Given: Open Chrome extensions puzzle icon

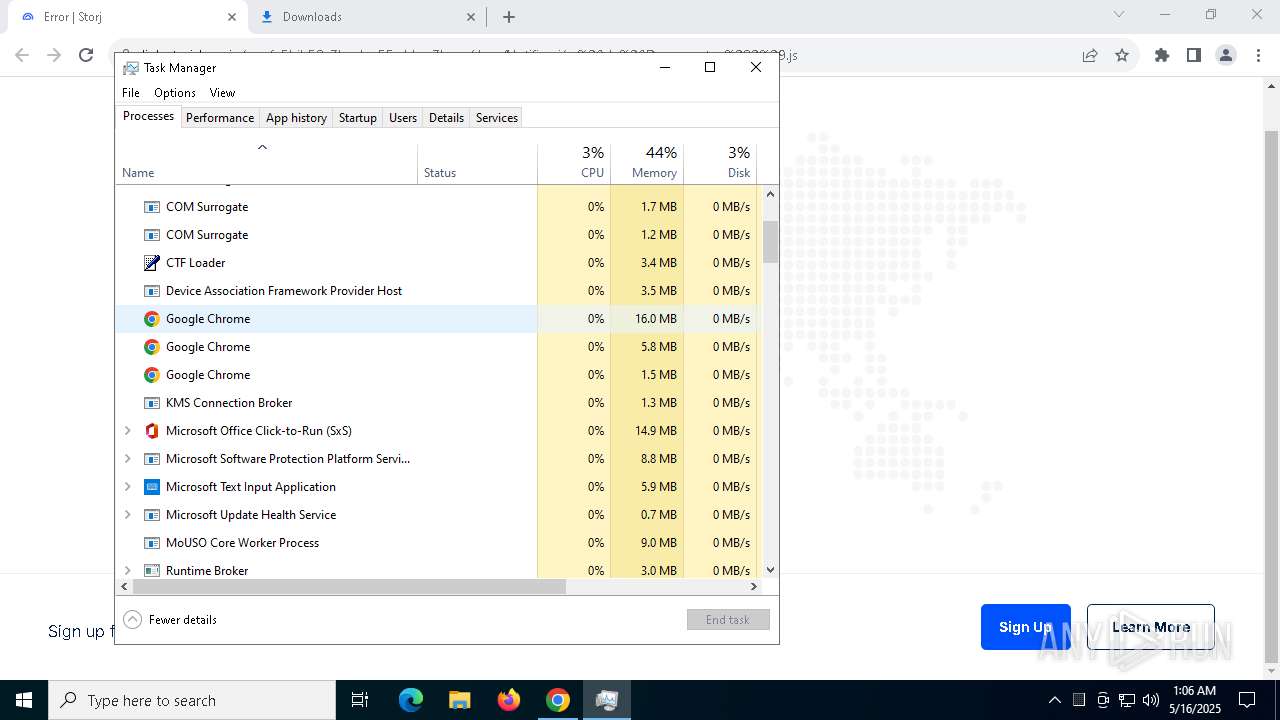Looking at the screenshot, I should point(1162,55).
